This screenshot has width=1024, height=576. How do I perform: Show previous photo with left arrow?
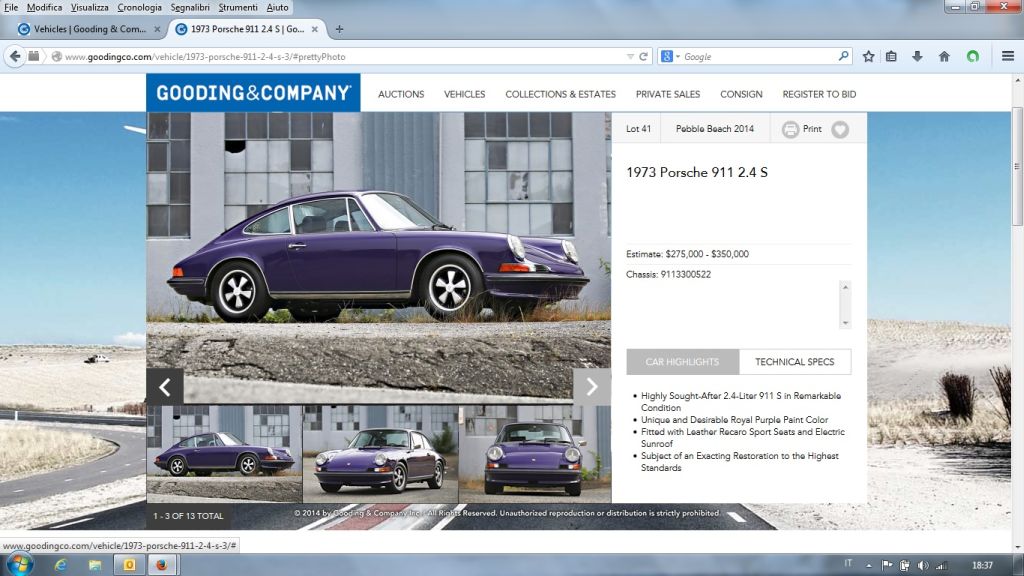[x=165, y=387]
